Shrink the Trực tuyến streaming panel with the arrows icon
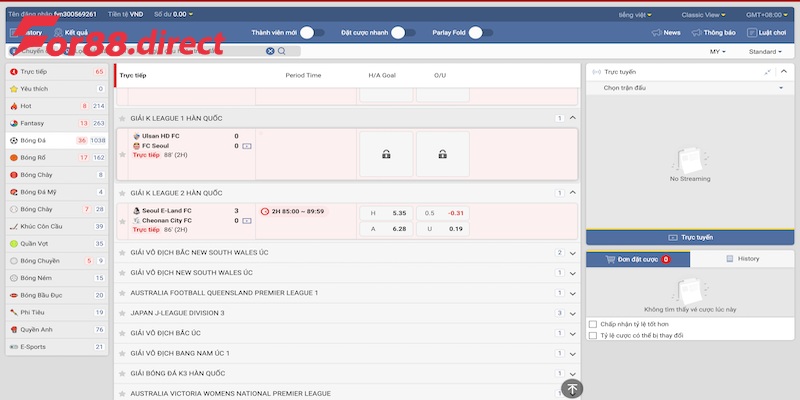 pos(767,72)
